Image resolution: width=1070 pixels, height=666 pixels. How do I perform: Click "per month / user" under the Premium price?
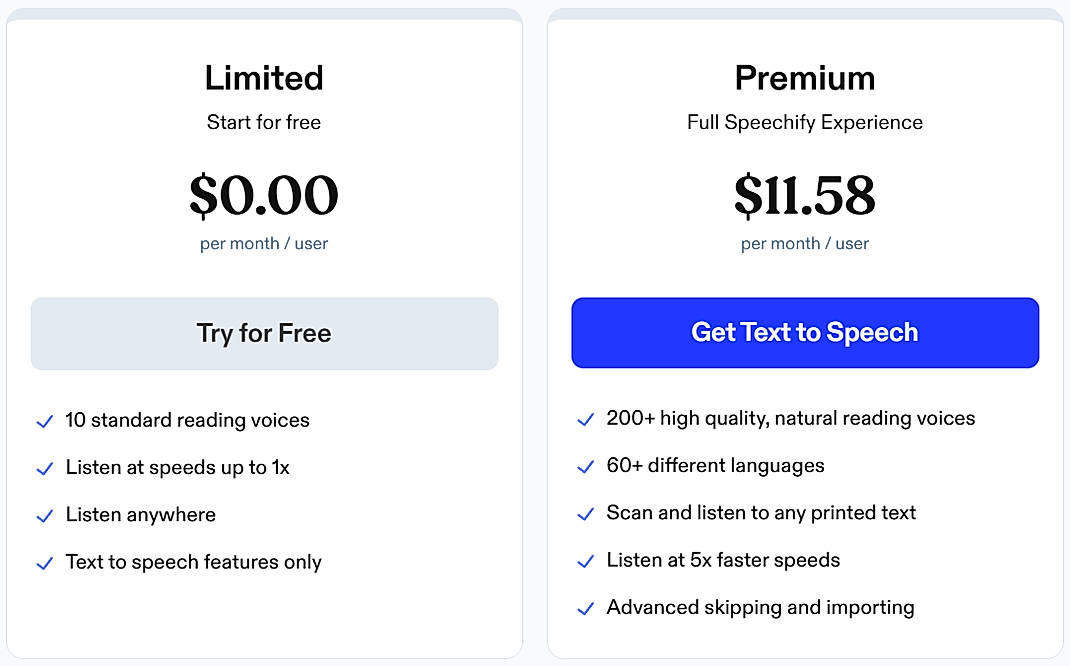tap(805, 243)
